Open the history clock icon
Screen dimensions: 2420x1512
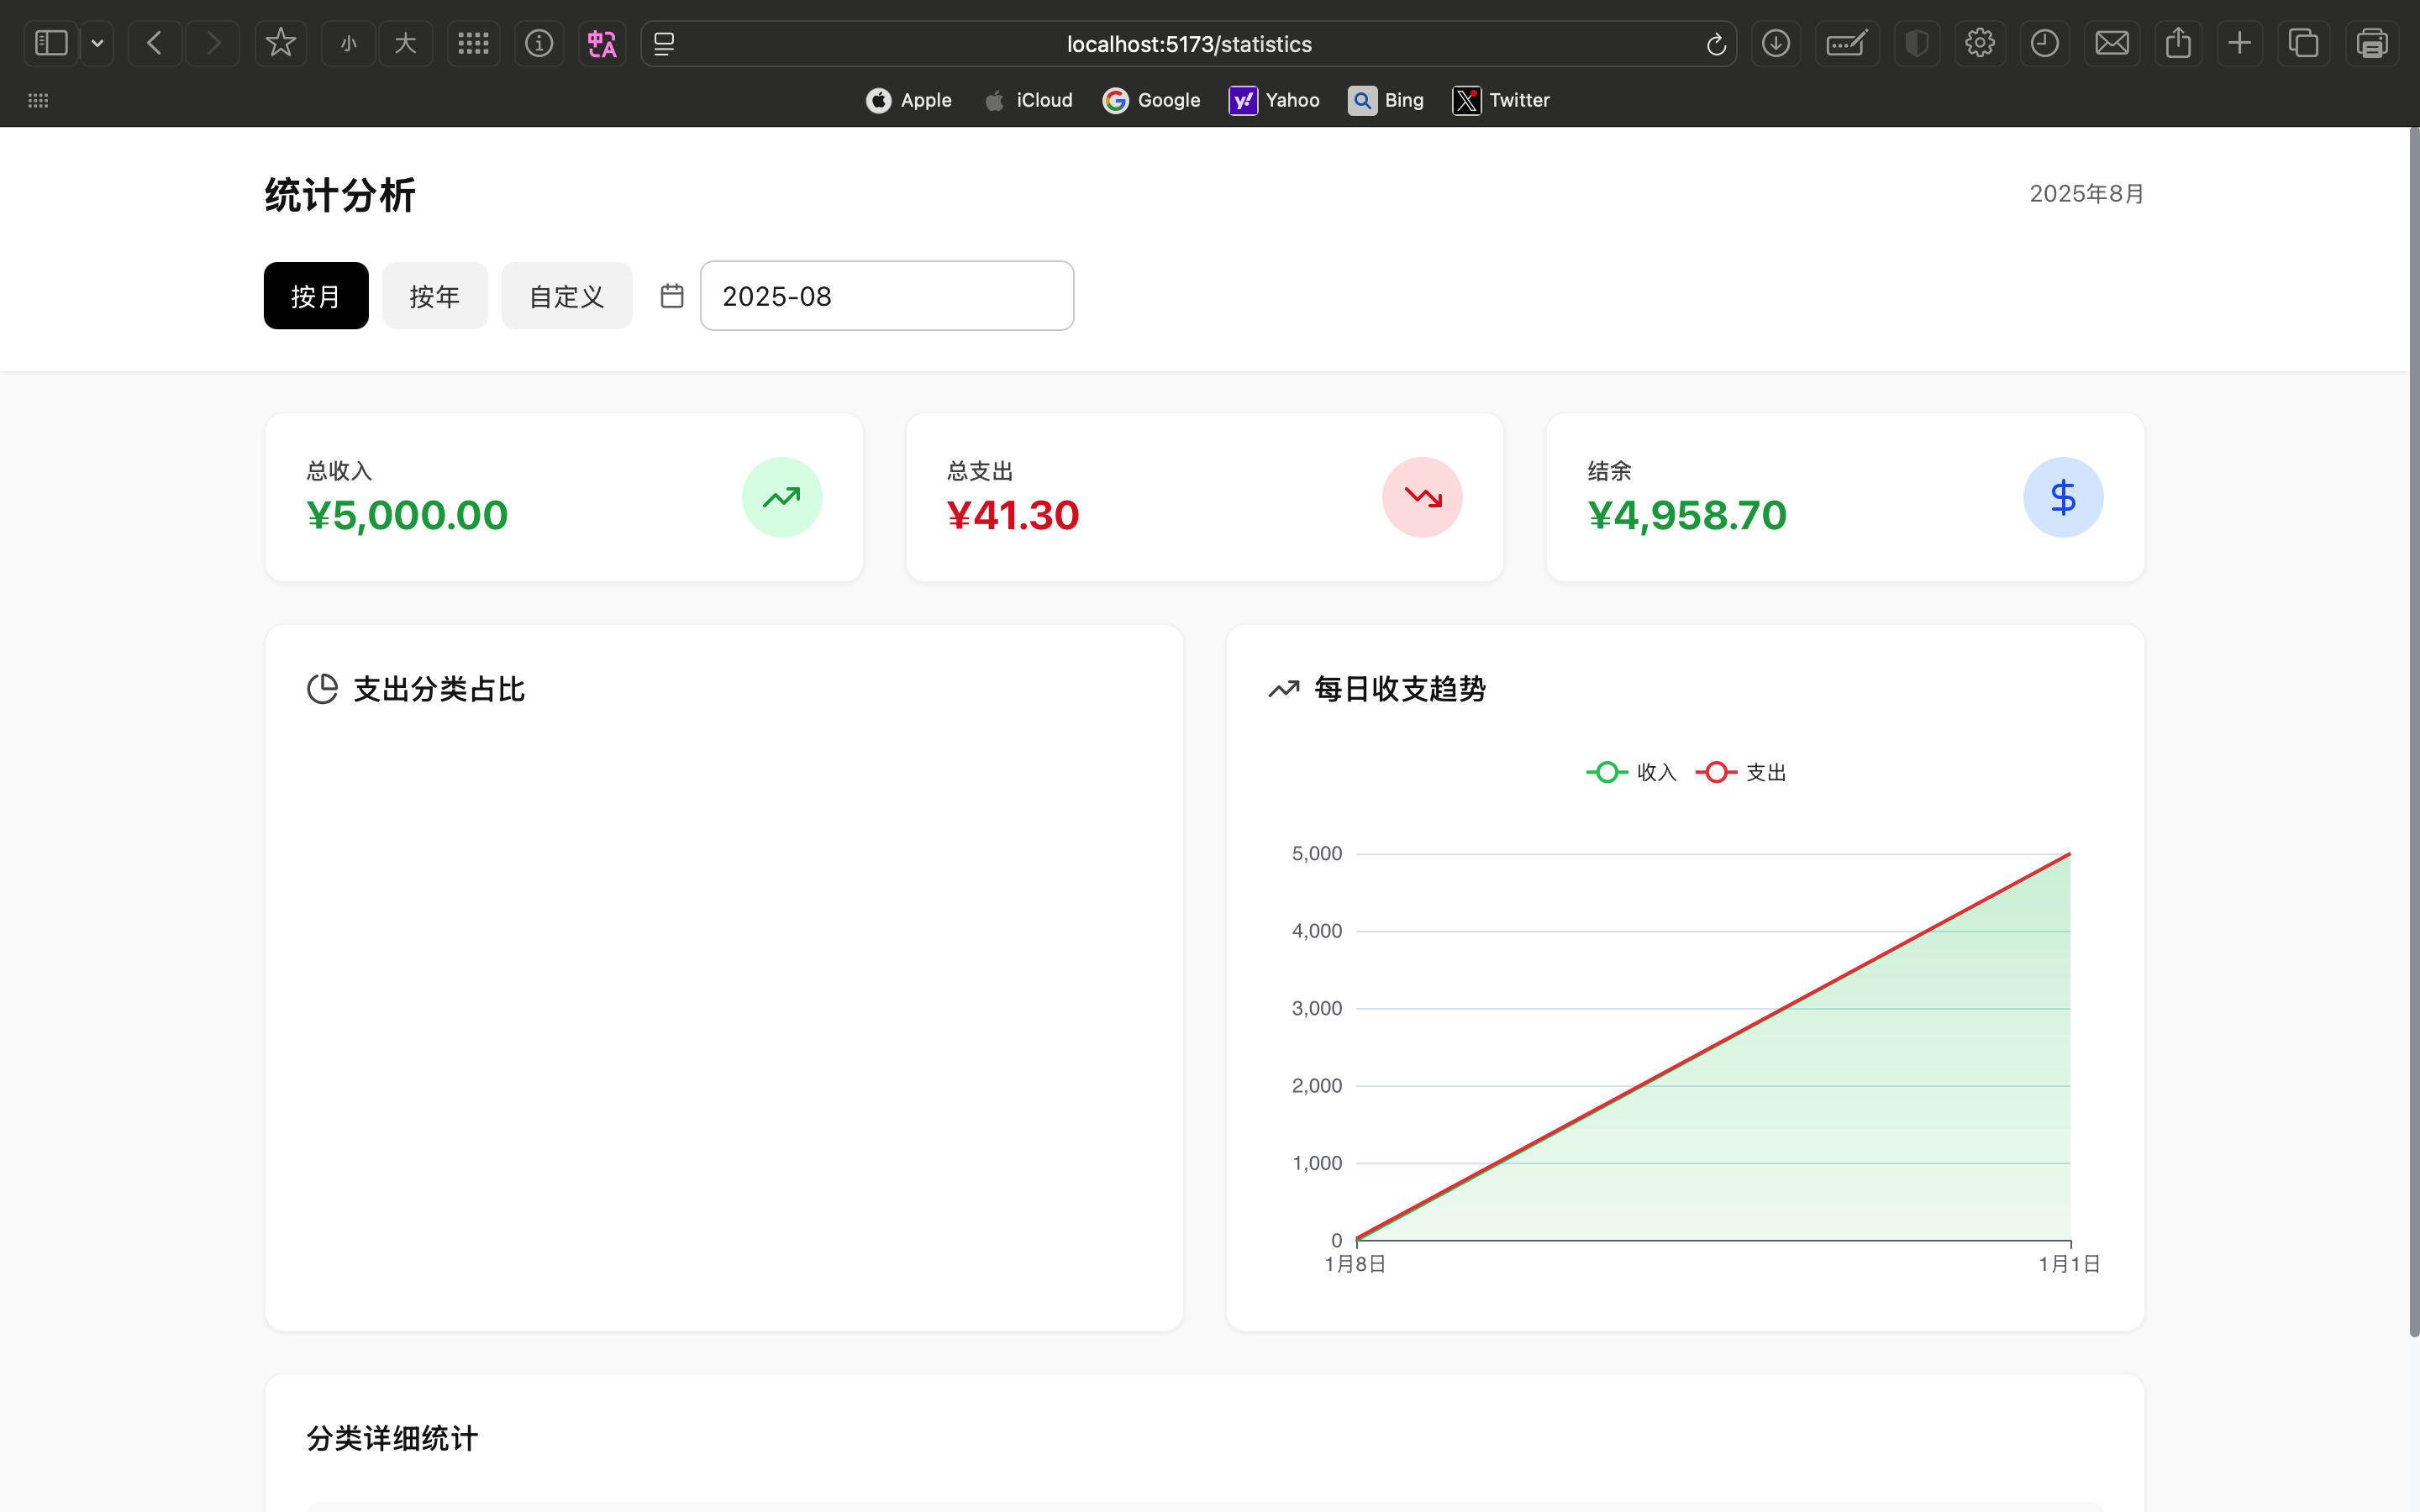(2045, 43)
